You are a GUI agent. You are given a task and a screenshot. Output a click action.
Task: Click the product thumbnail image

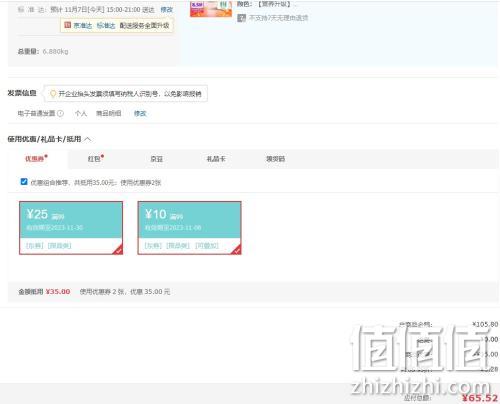211,9
